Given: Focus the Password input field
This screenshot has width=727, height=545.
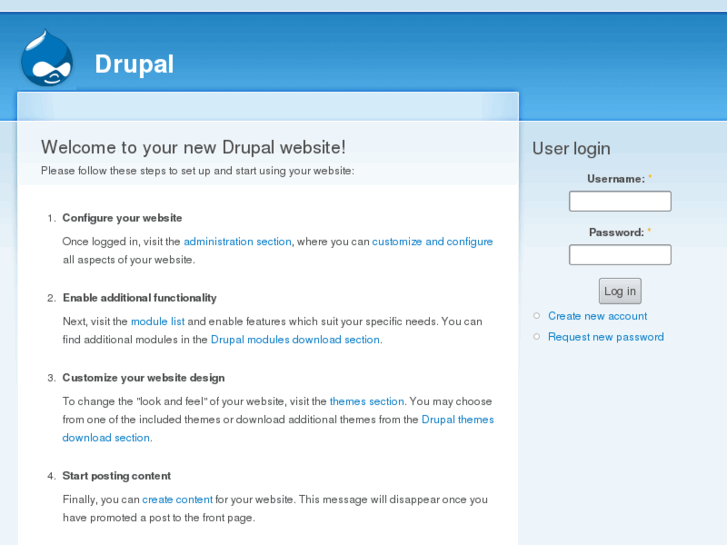Looking at the screenshot, I should [620, 255].
